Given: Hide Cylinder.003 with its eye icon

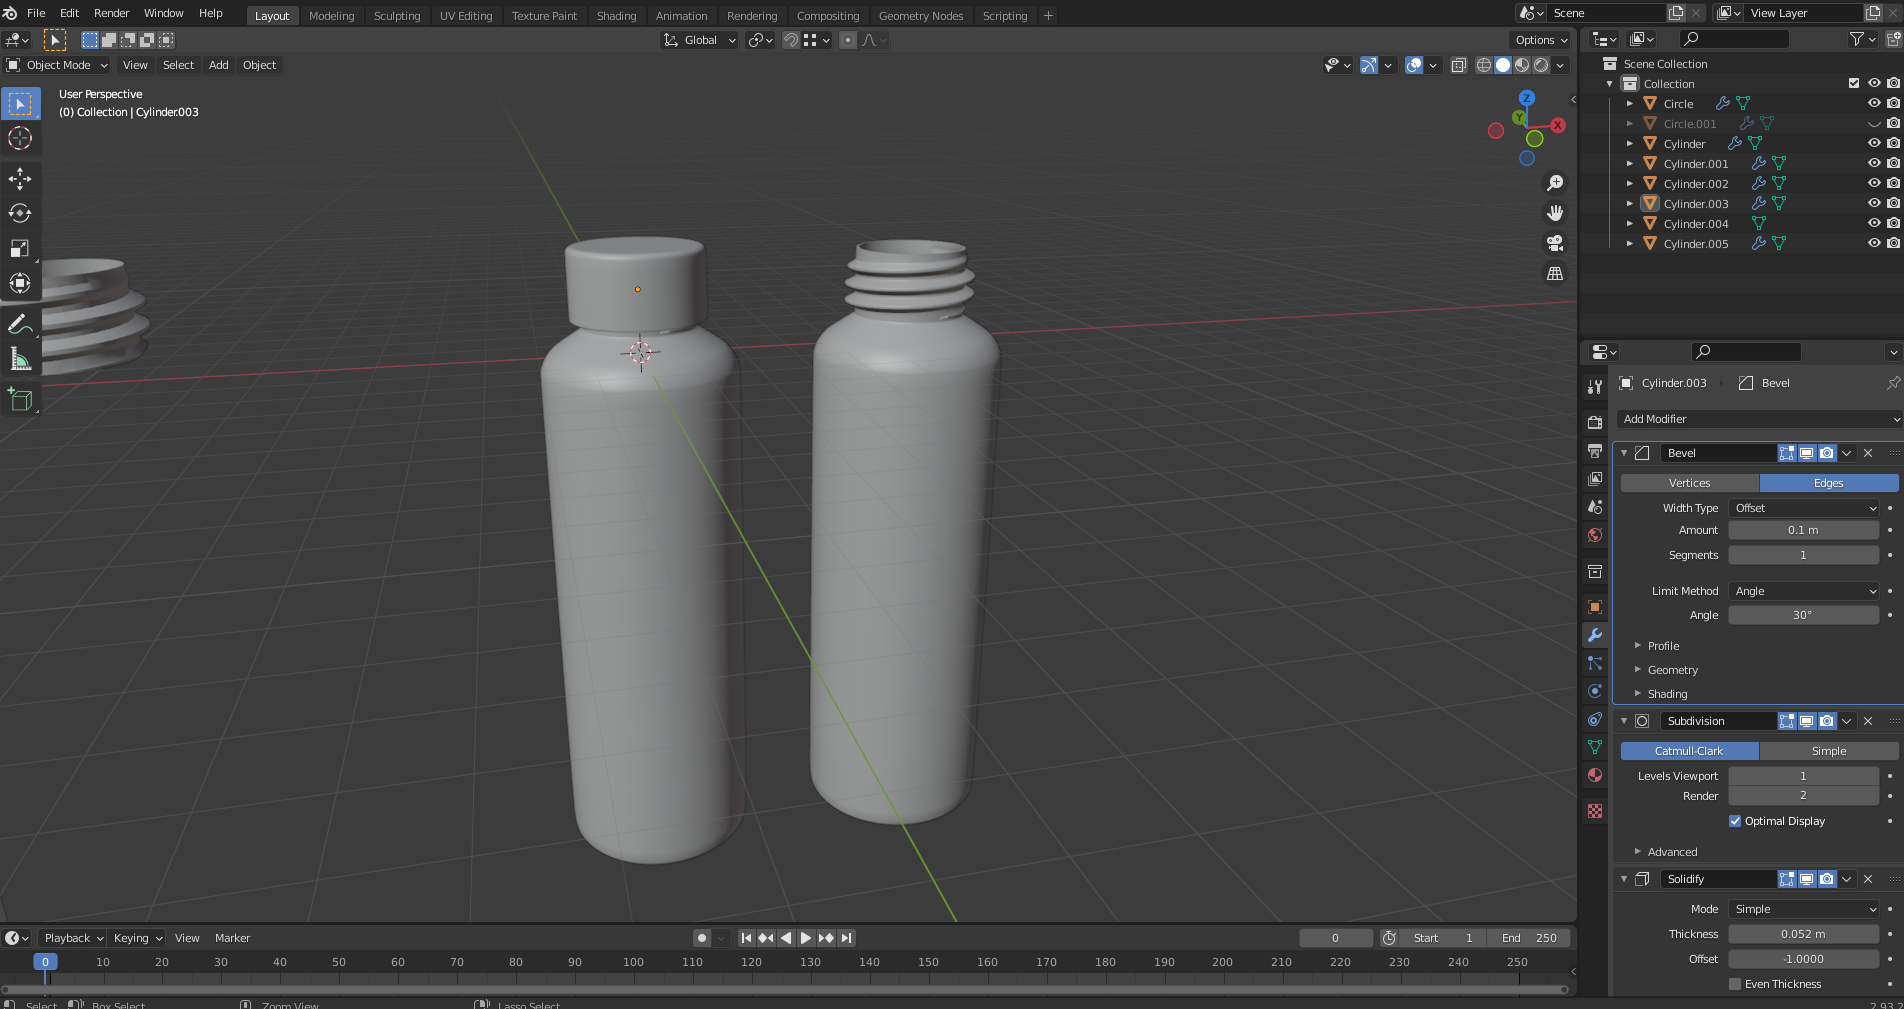Looking at the screenshot, I should click(x=1874, y=203).
